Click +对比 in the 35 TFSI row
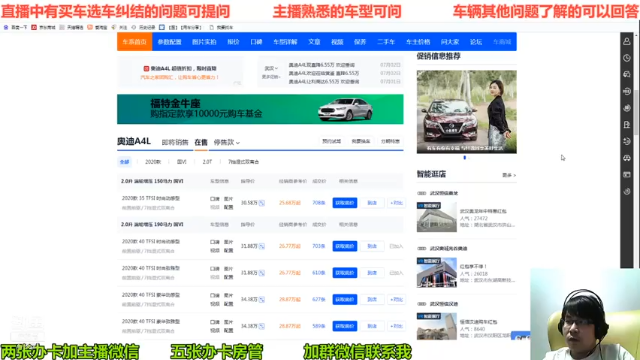This screenshot has width=640, height=360. tap(396, 203)
